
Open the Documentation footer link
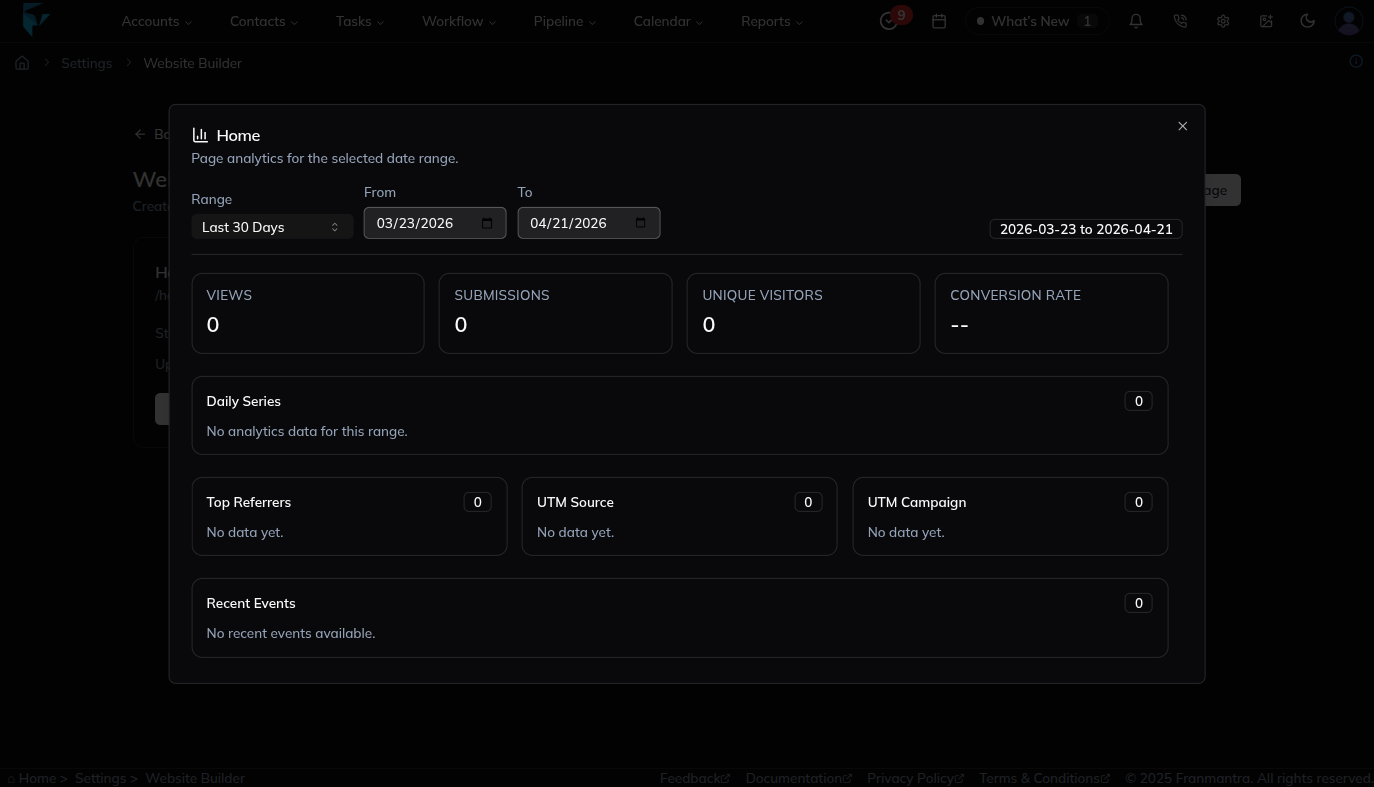tap(799, 778)
